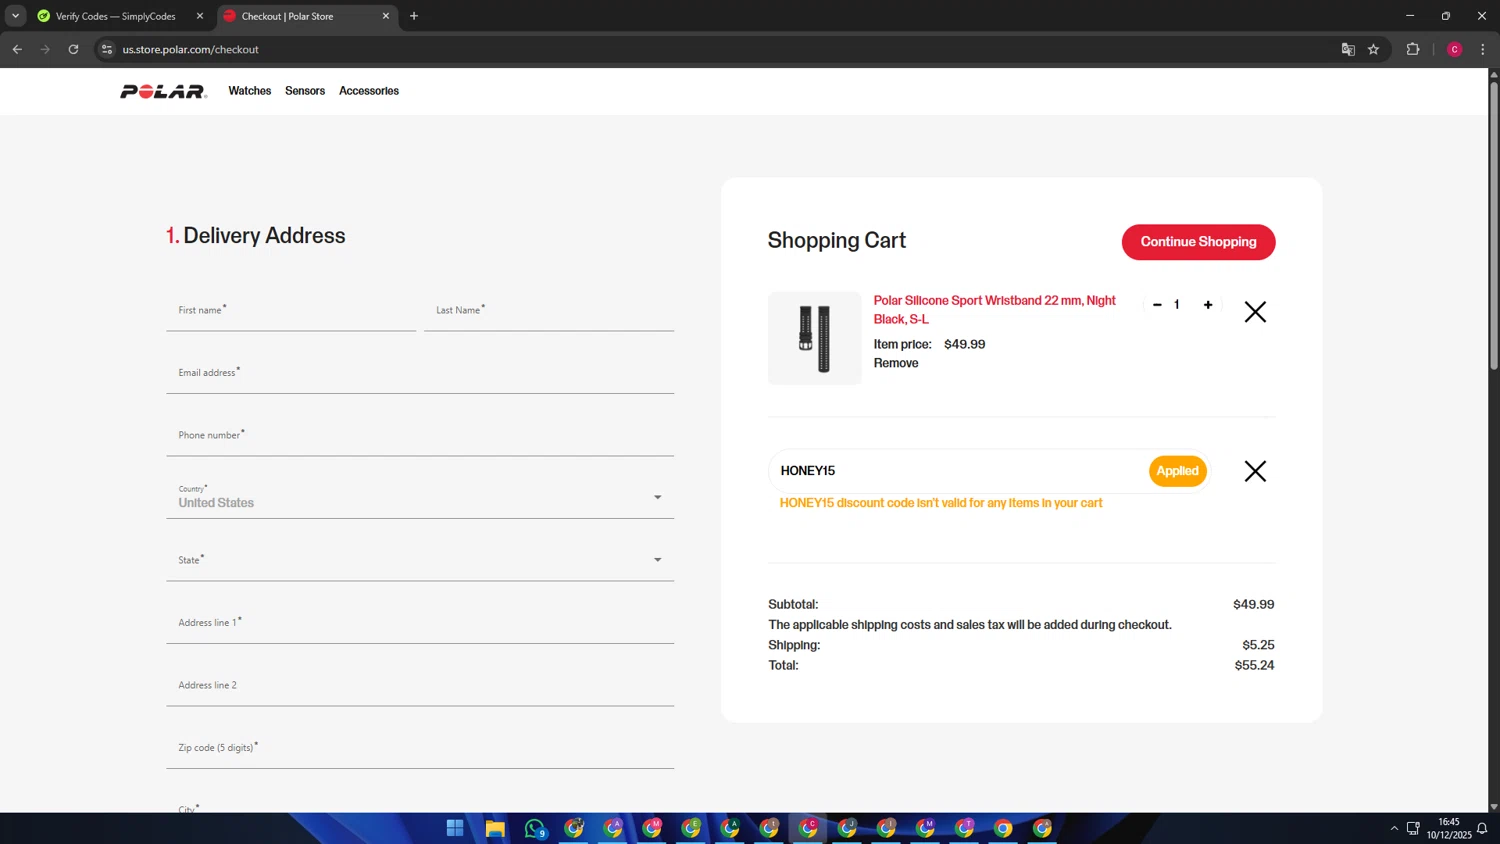
Task: Open a new browser tab
Action: point(414,16)
